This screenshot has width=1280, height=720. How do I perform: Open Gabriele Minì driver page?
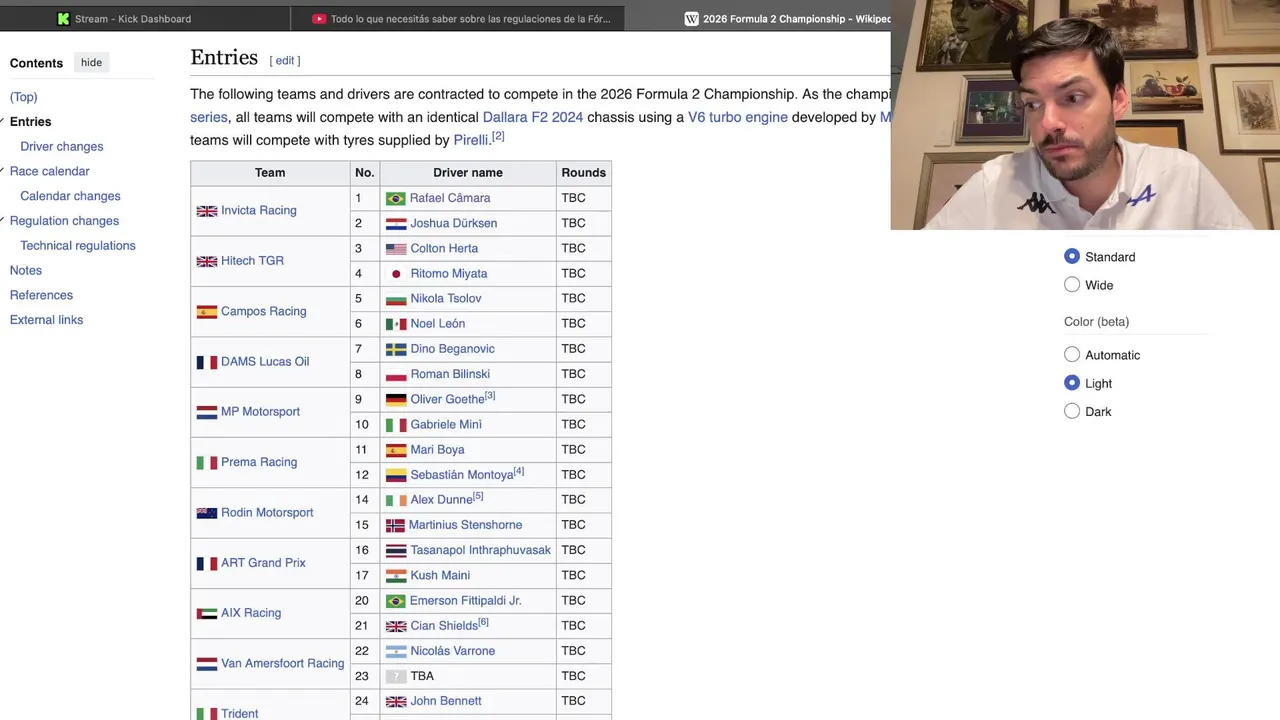tap(445, 424)
